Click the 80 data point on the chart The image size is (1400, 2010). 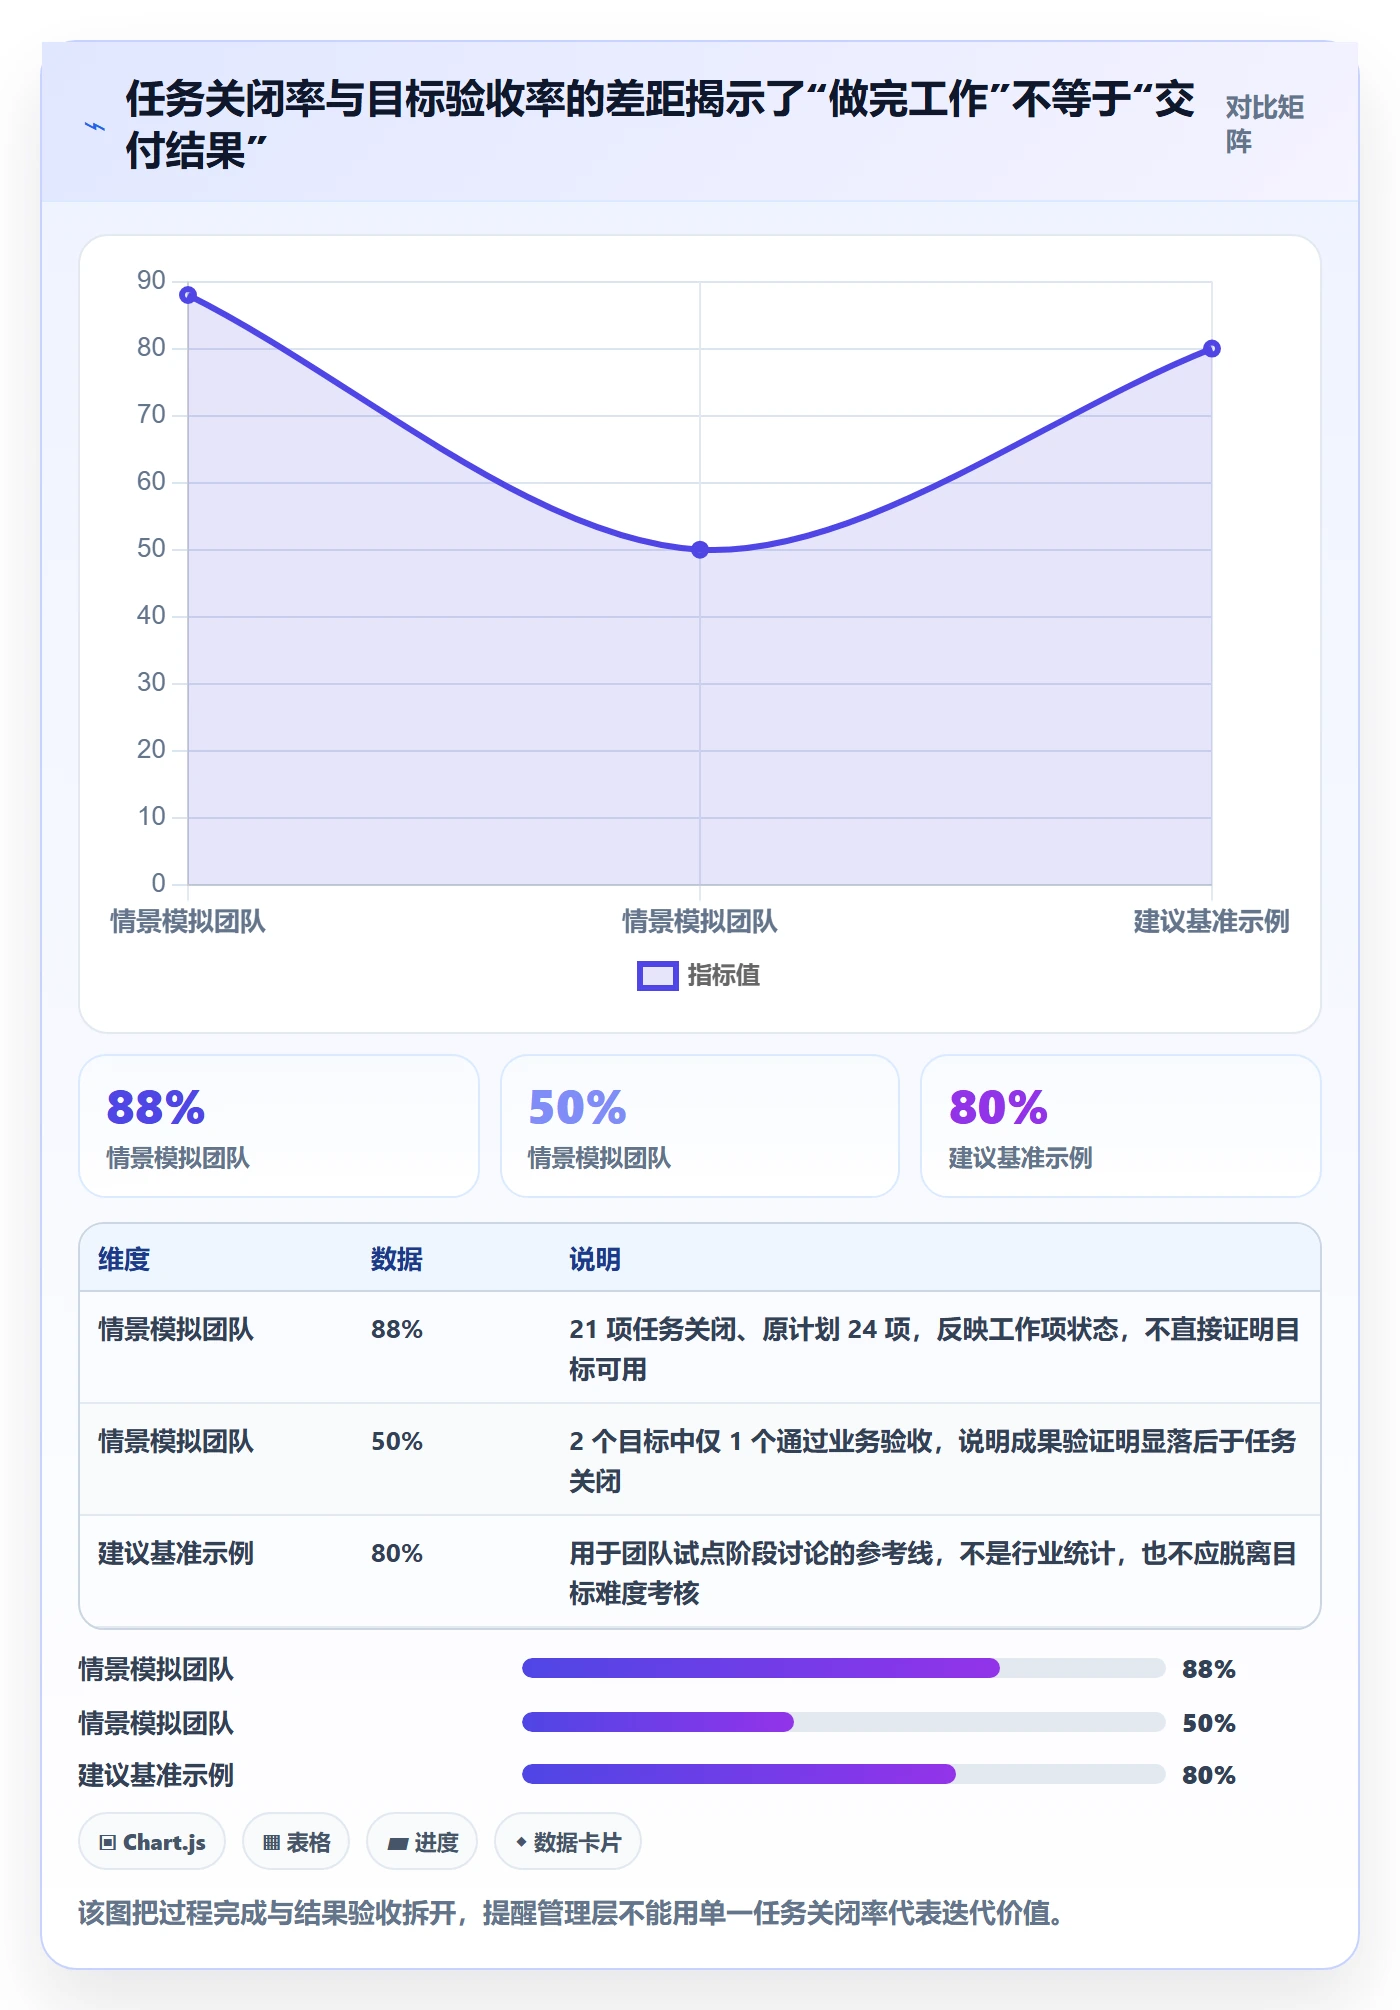(1212, 349)
